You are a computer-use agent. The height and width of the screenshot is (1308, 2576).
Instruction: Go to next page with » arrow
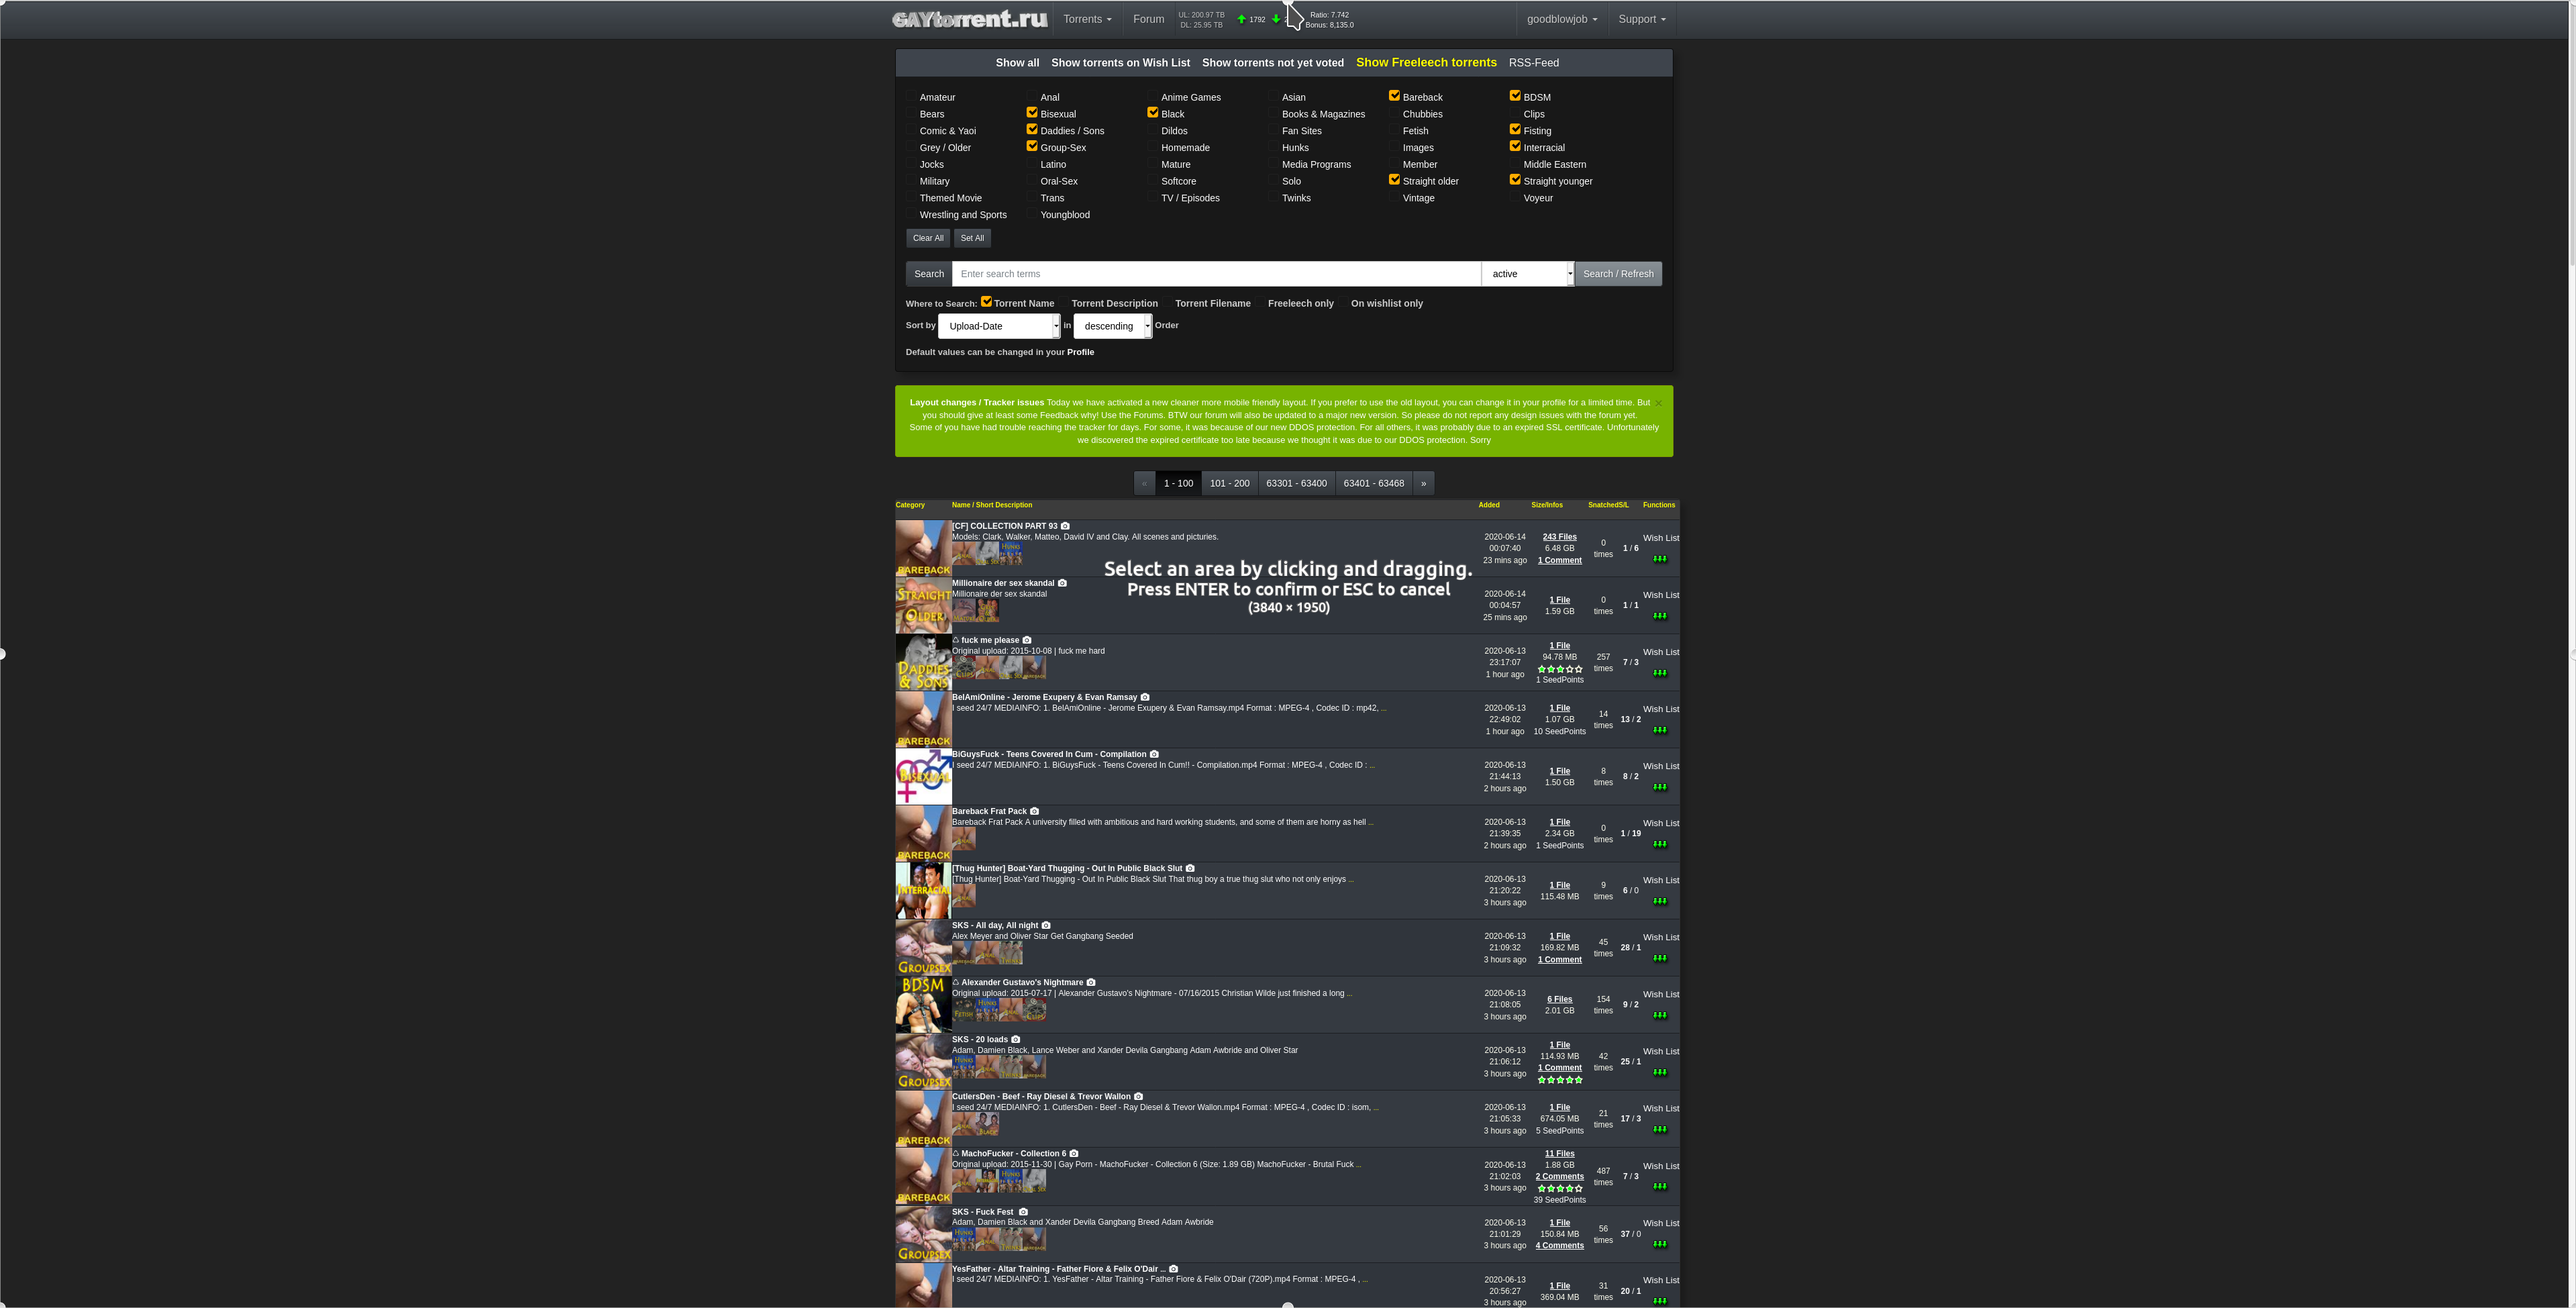click(1423, 483)
